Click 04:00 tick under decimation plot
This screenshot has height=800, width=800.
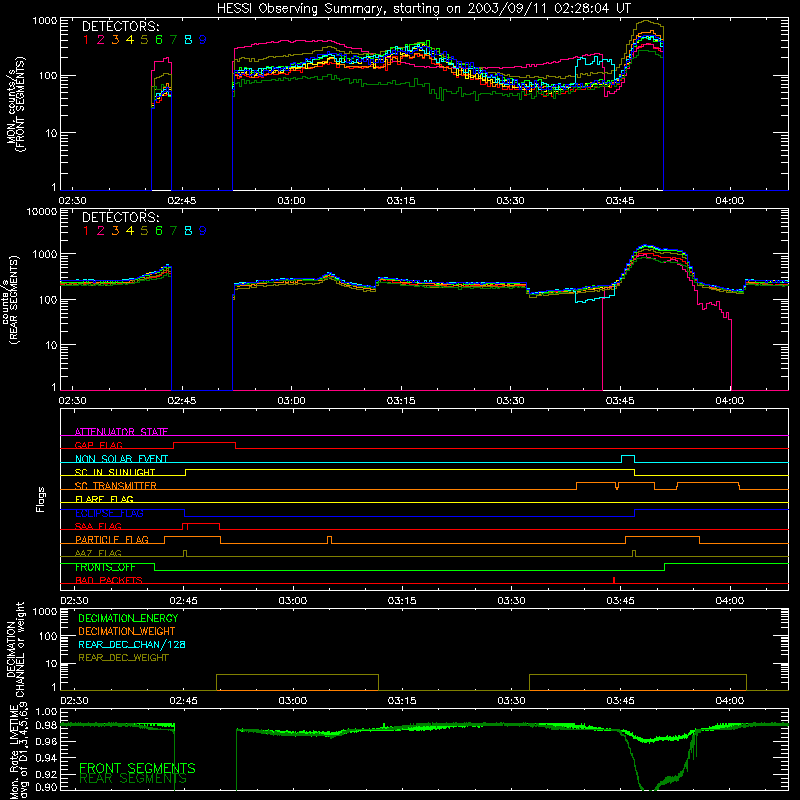point(730,701)
